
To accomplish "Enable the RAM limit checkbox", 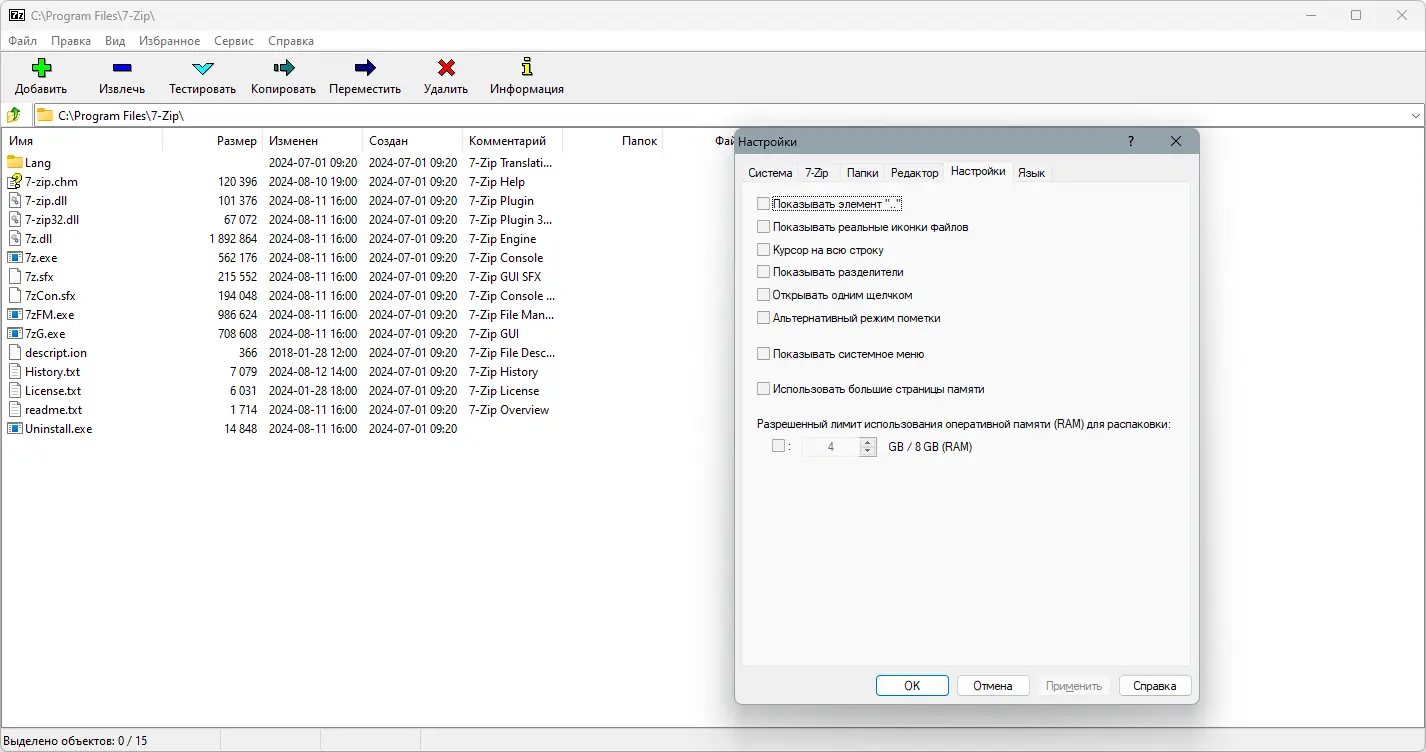I will click(778, 447).
